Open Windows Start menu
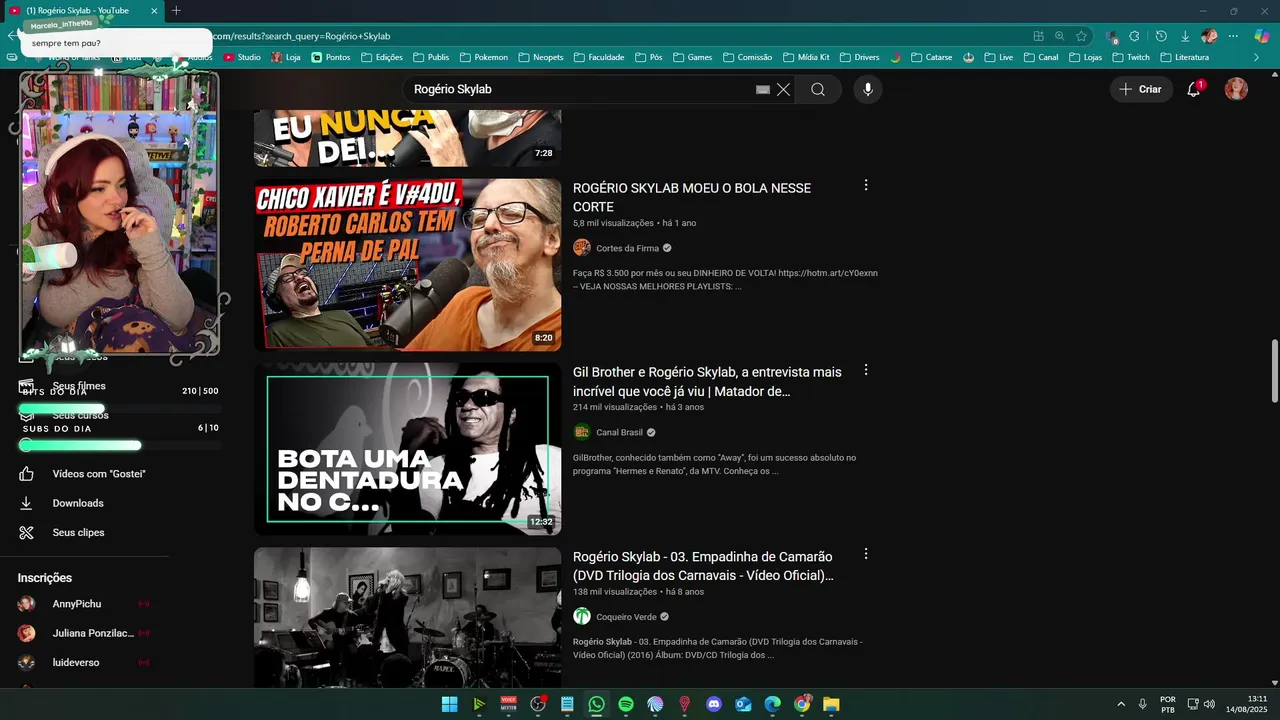The image size is (1280, 720). tap(449, 704)
